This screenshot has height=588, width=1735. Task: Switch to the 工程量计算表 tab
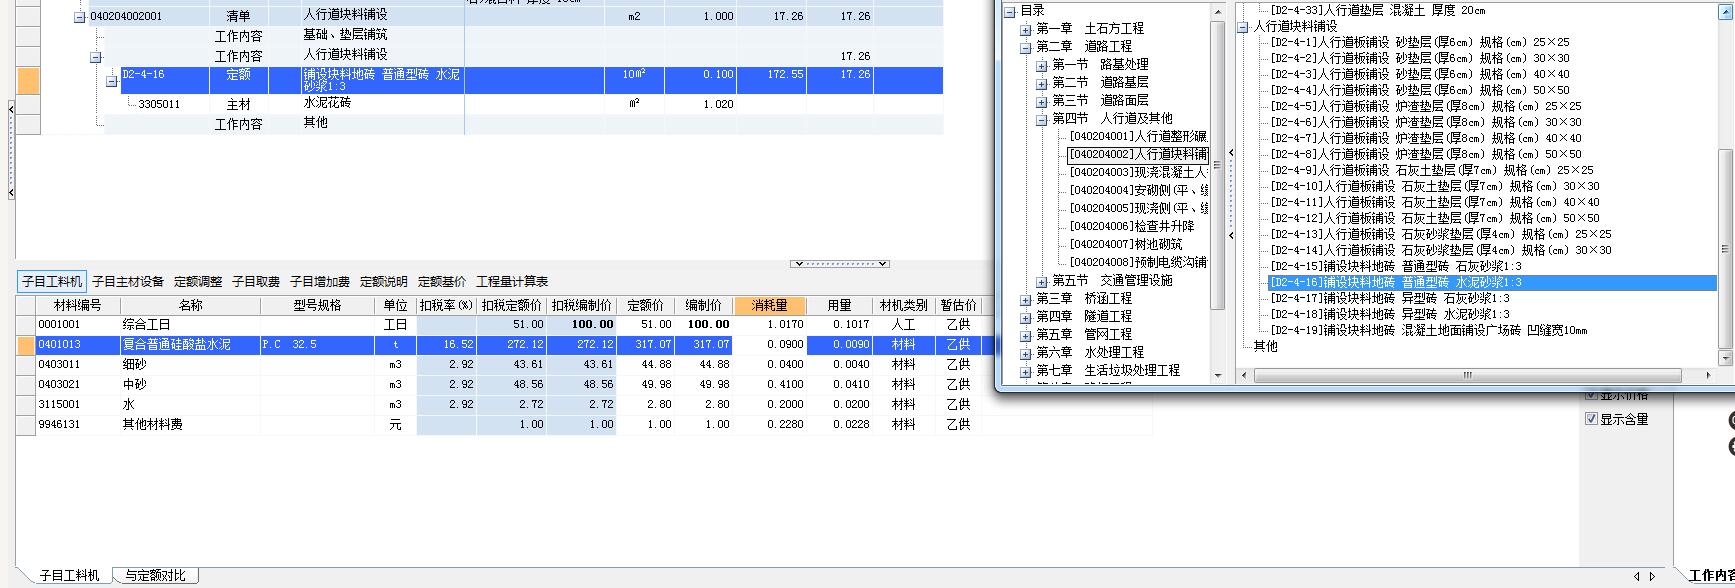point(512,282)
